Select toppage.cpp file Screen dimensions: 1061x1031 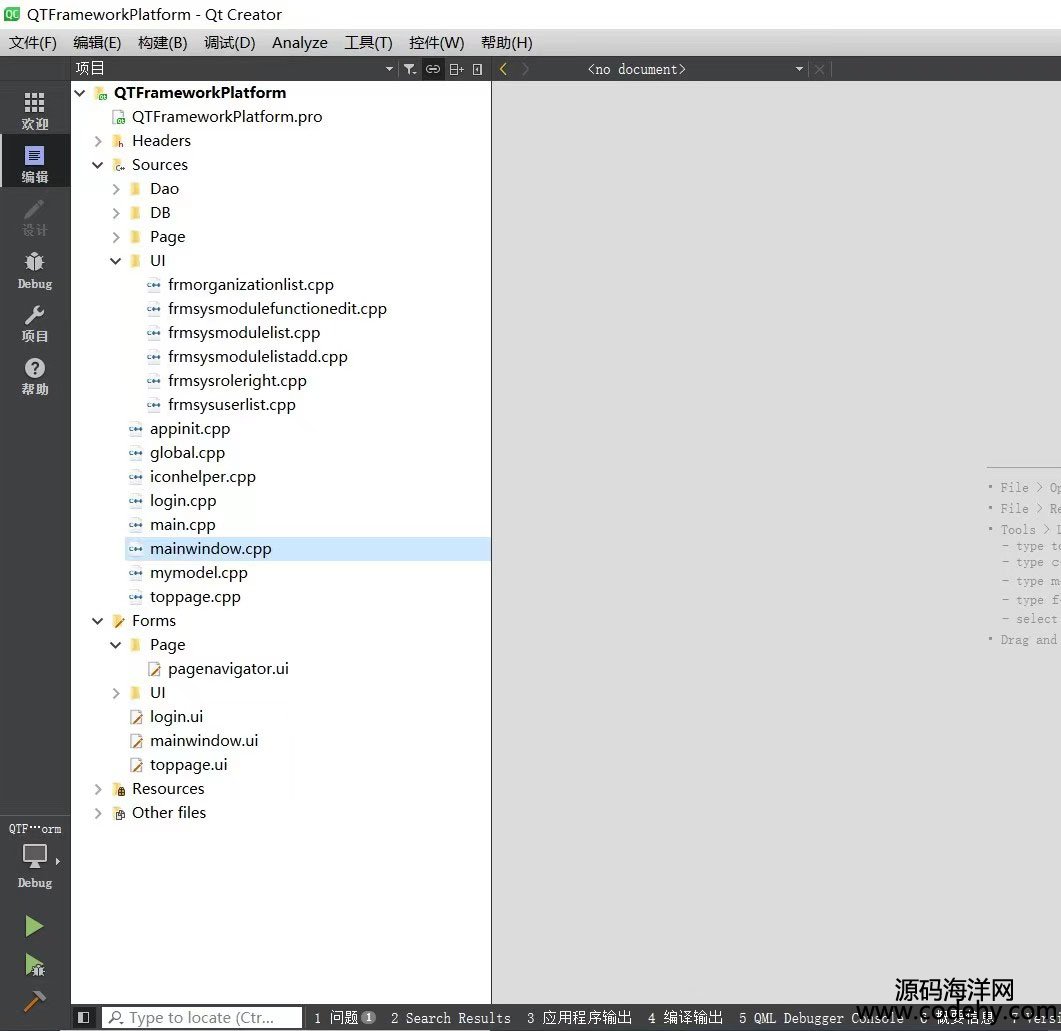click(x=196, y=597)
